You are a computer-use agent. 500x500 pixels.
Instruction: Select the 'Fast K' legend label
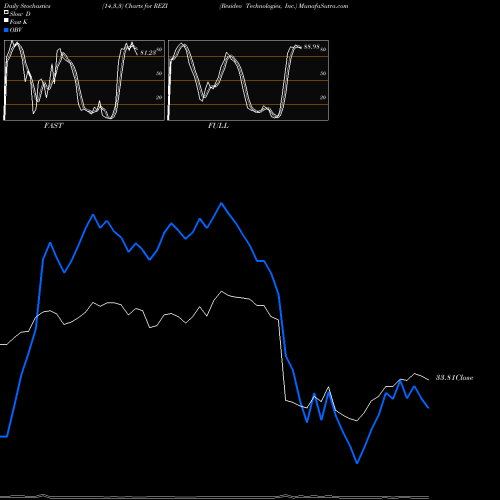point(19,22)
